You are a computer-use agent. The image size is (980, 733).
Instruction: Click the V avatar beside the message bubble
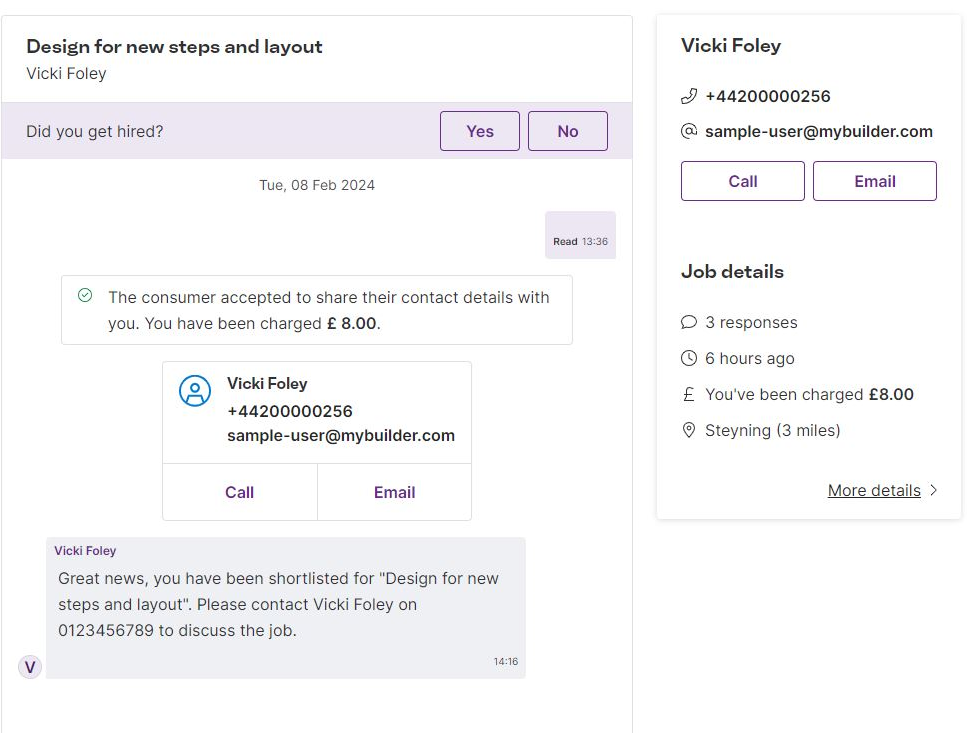(30, 666)
